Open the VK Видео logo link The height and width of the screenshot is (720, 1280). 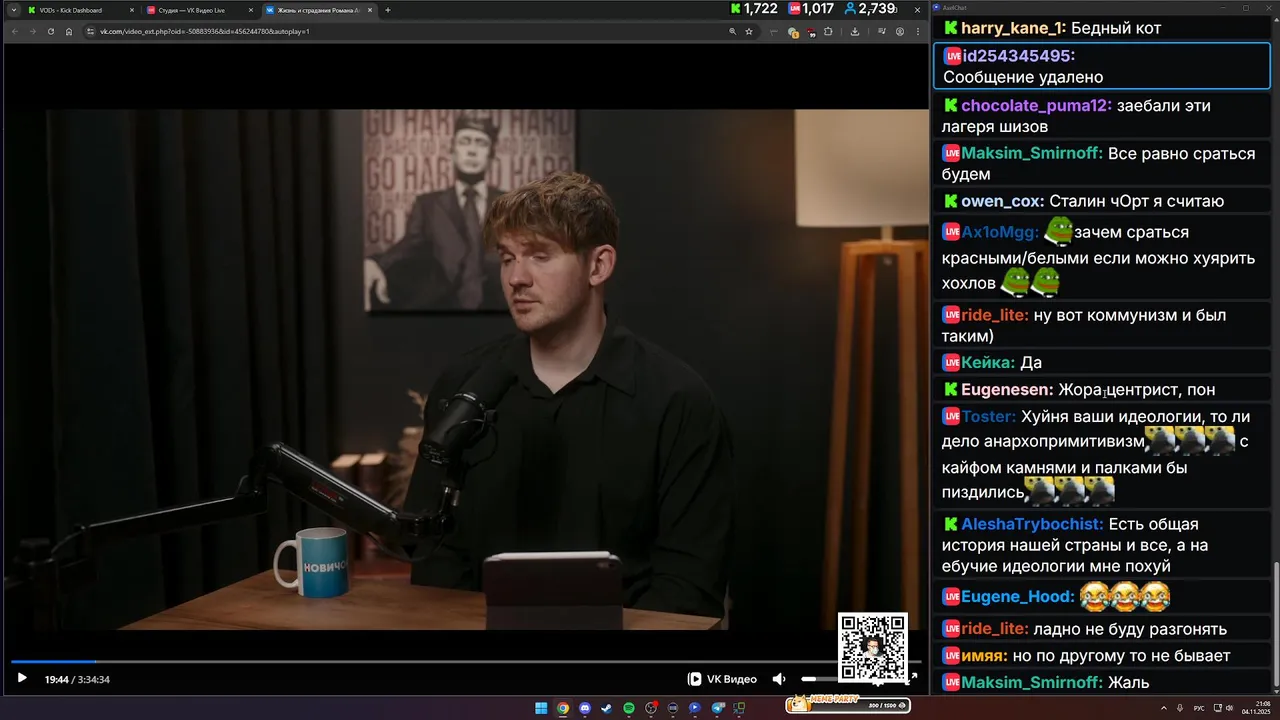(722, 679)
